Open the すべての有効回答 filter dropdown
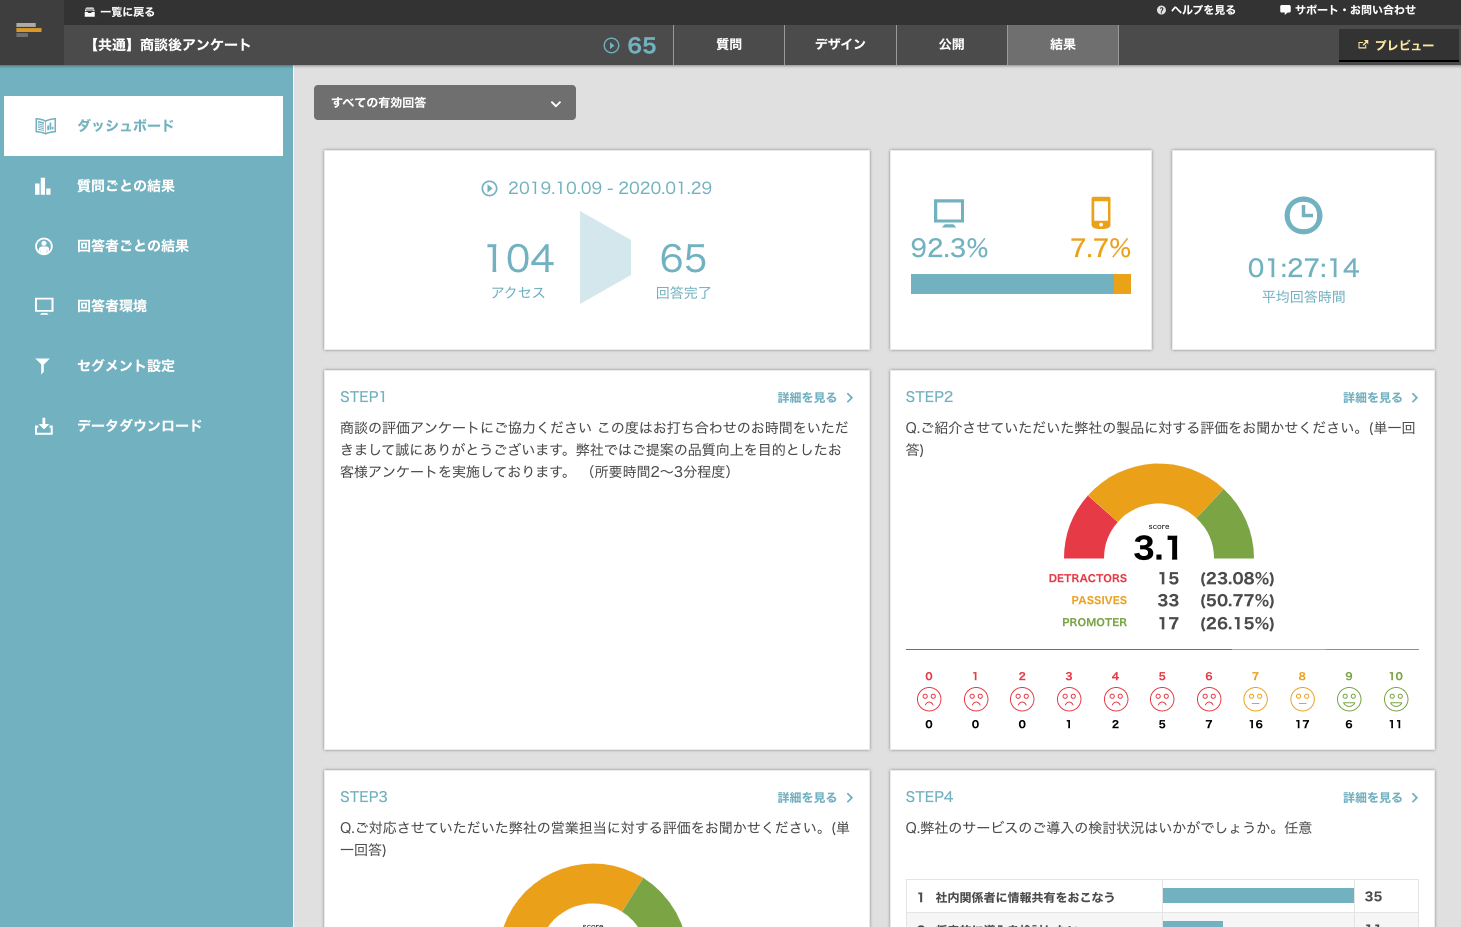 (x=445, y=103)
